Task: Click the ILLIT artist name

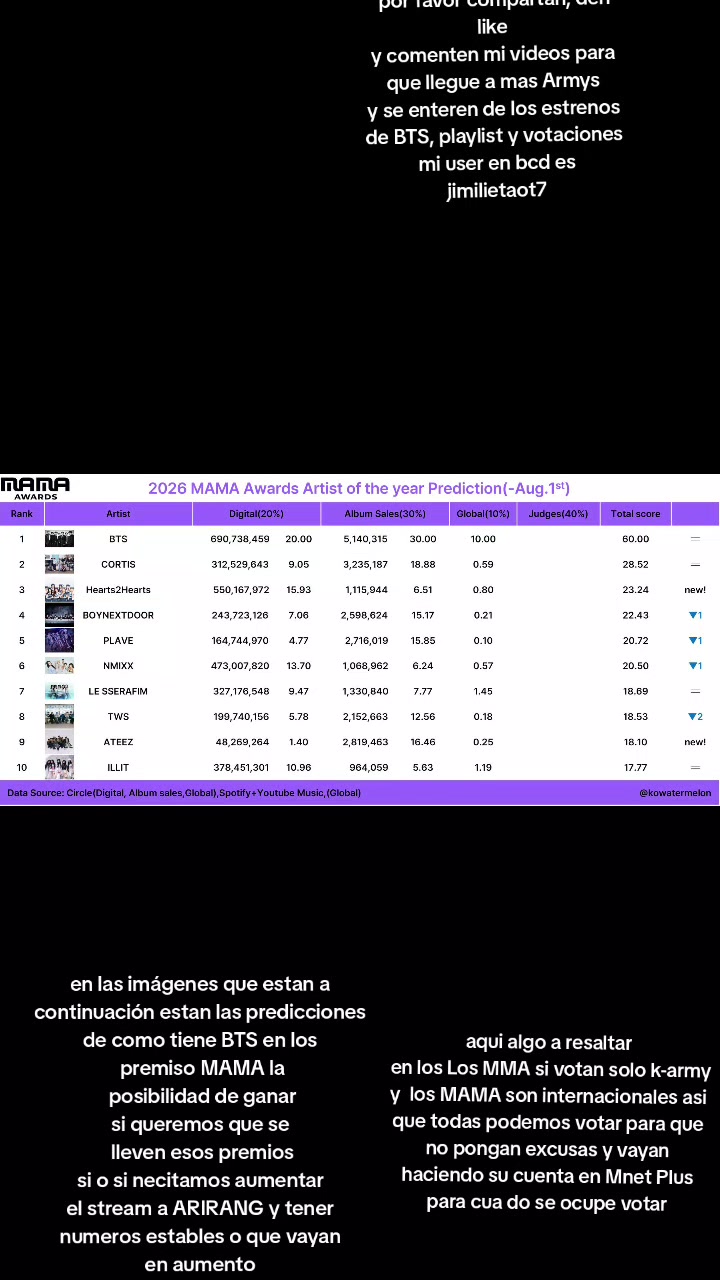Action: click(118, 768)
